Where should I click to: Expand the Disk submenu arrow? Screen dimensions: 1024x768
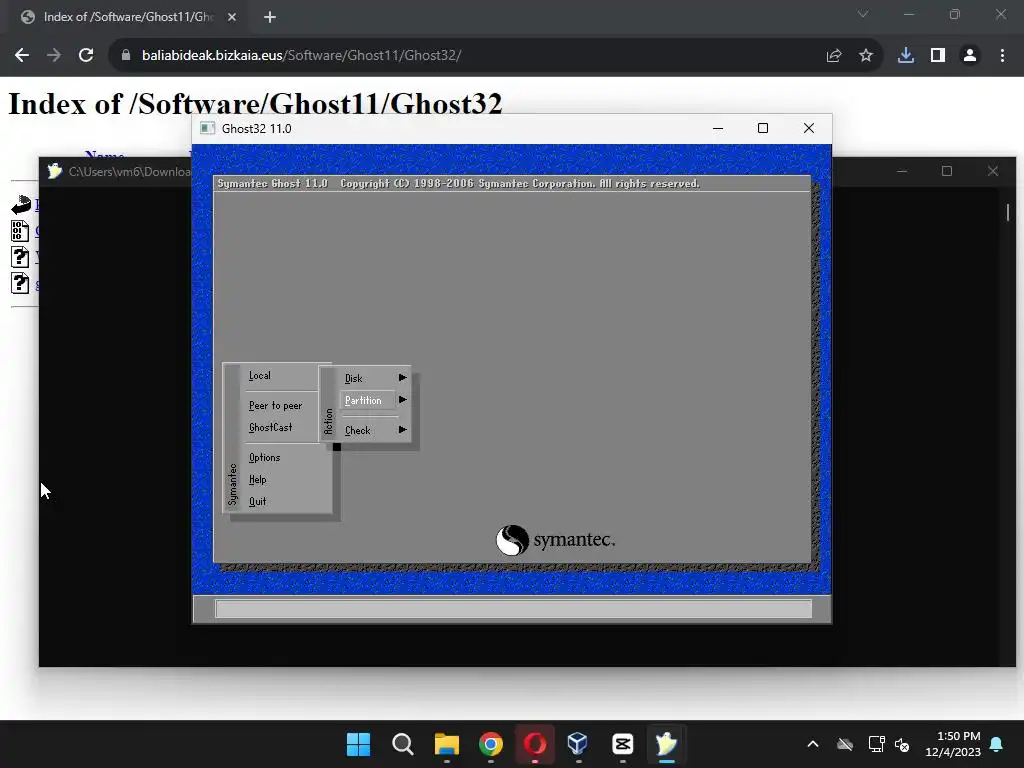pos(403,377)
